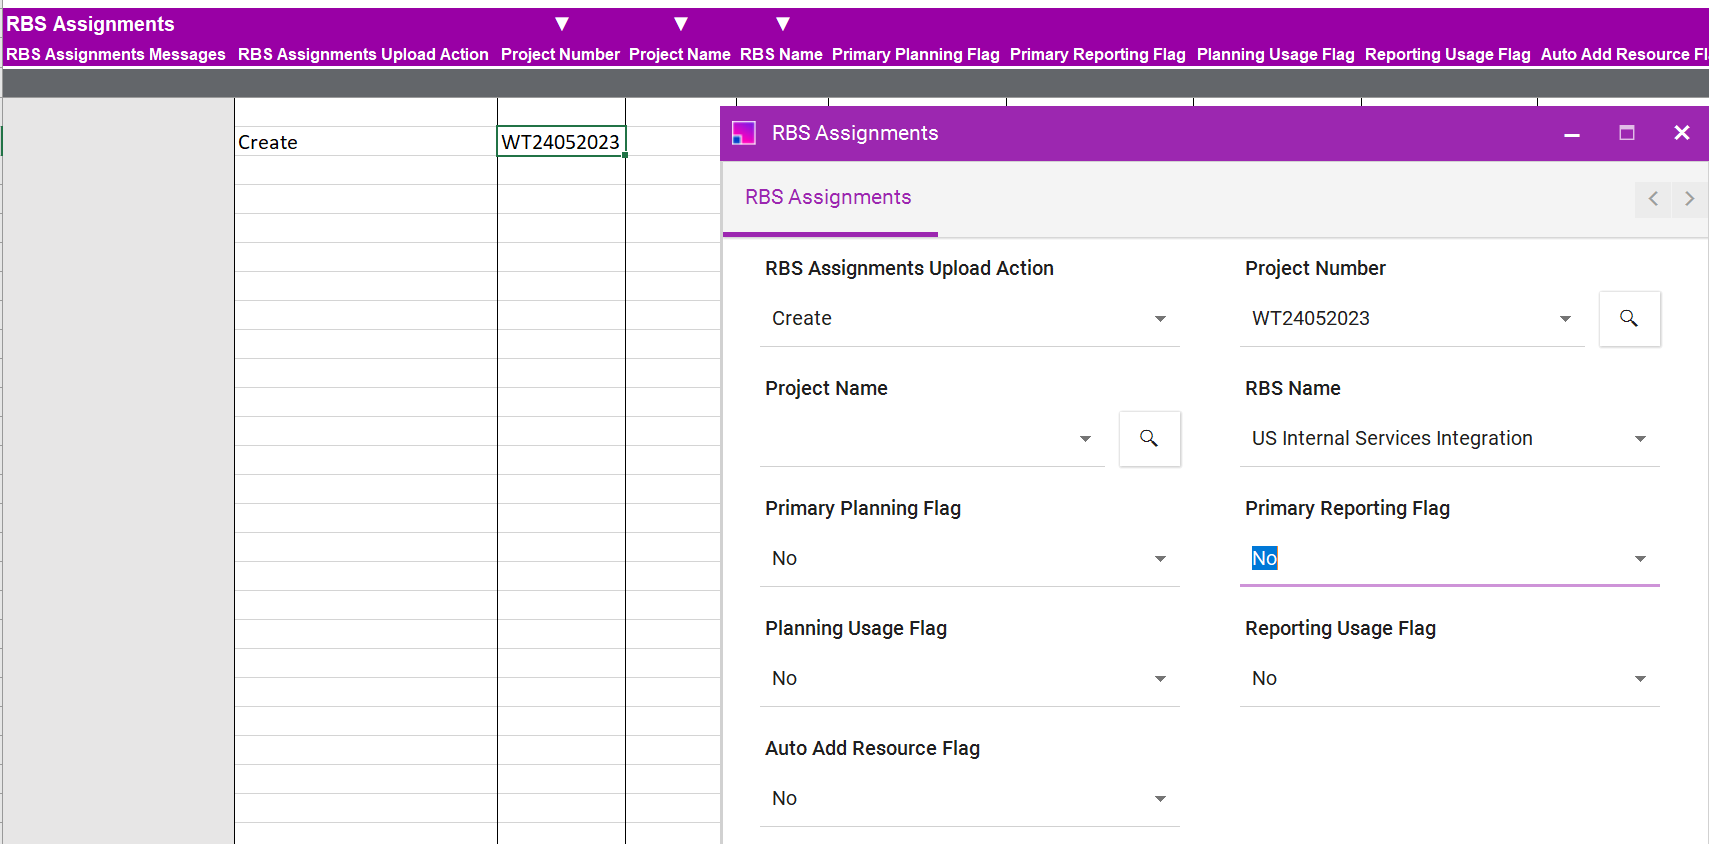Expand RBS Name dropdown
Image resolution: width=1709 pixels, height=844 pixels.
click(1640, 439)
